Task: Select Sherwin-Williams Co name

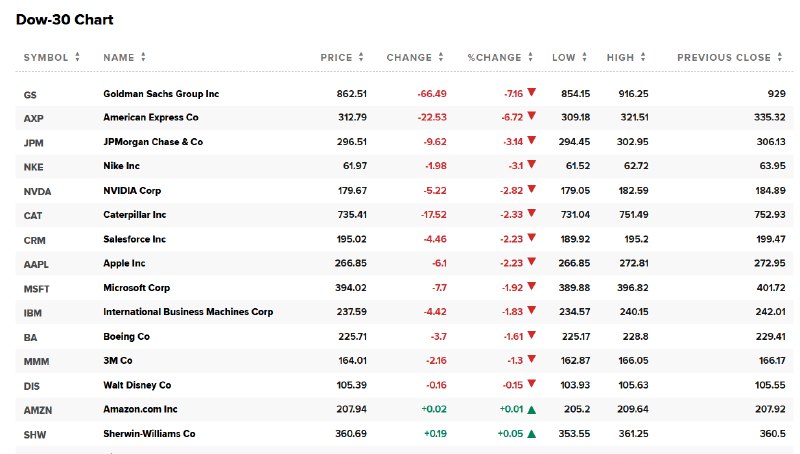Action: pyautogui.click(x=149, y=434)
